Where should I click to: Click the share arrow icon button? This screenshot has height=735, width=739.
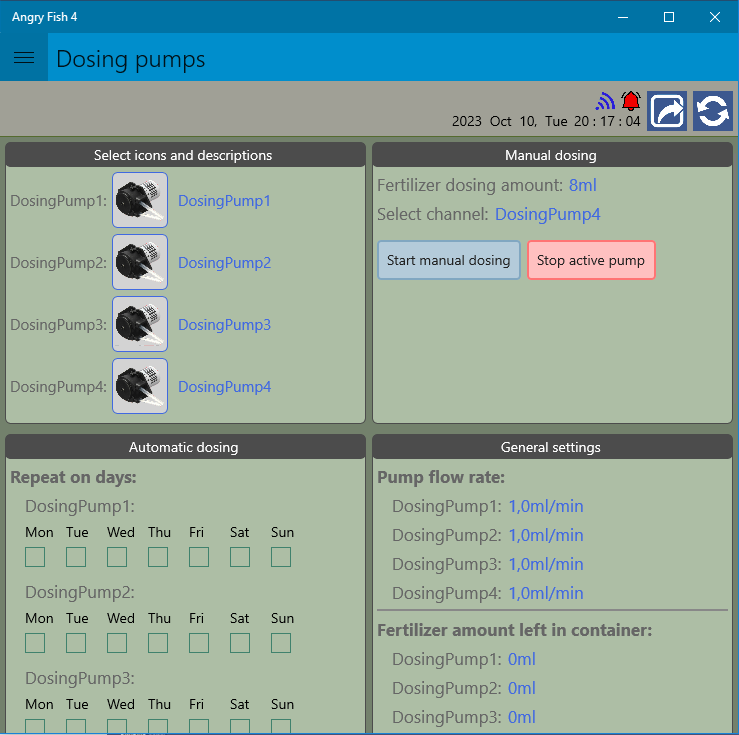pos(667,111)
